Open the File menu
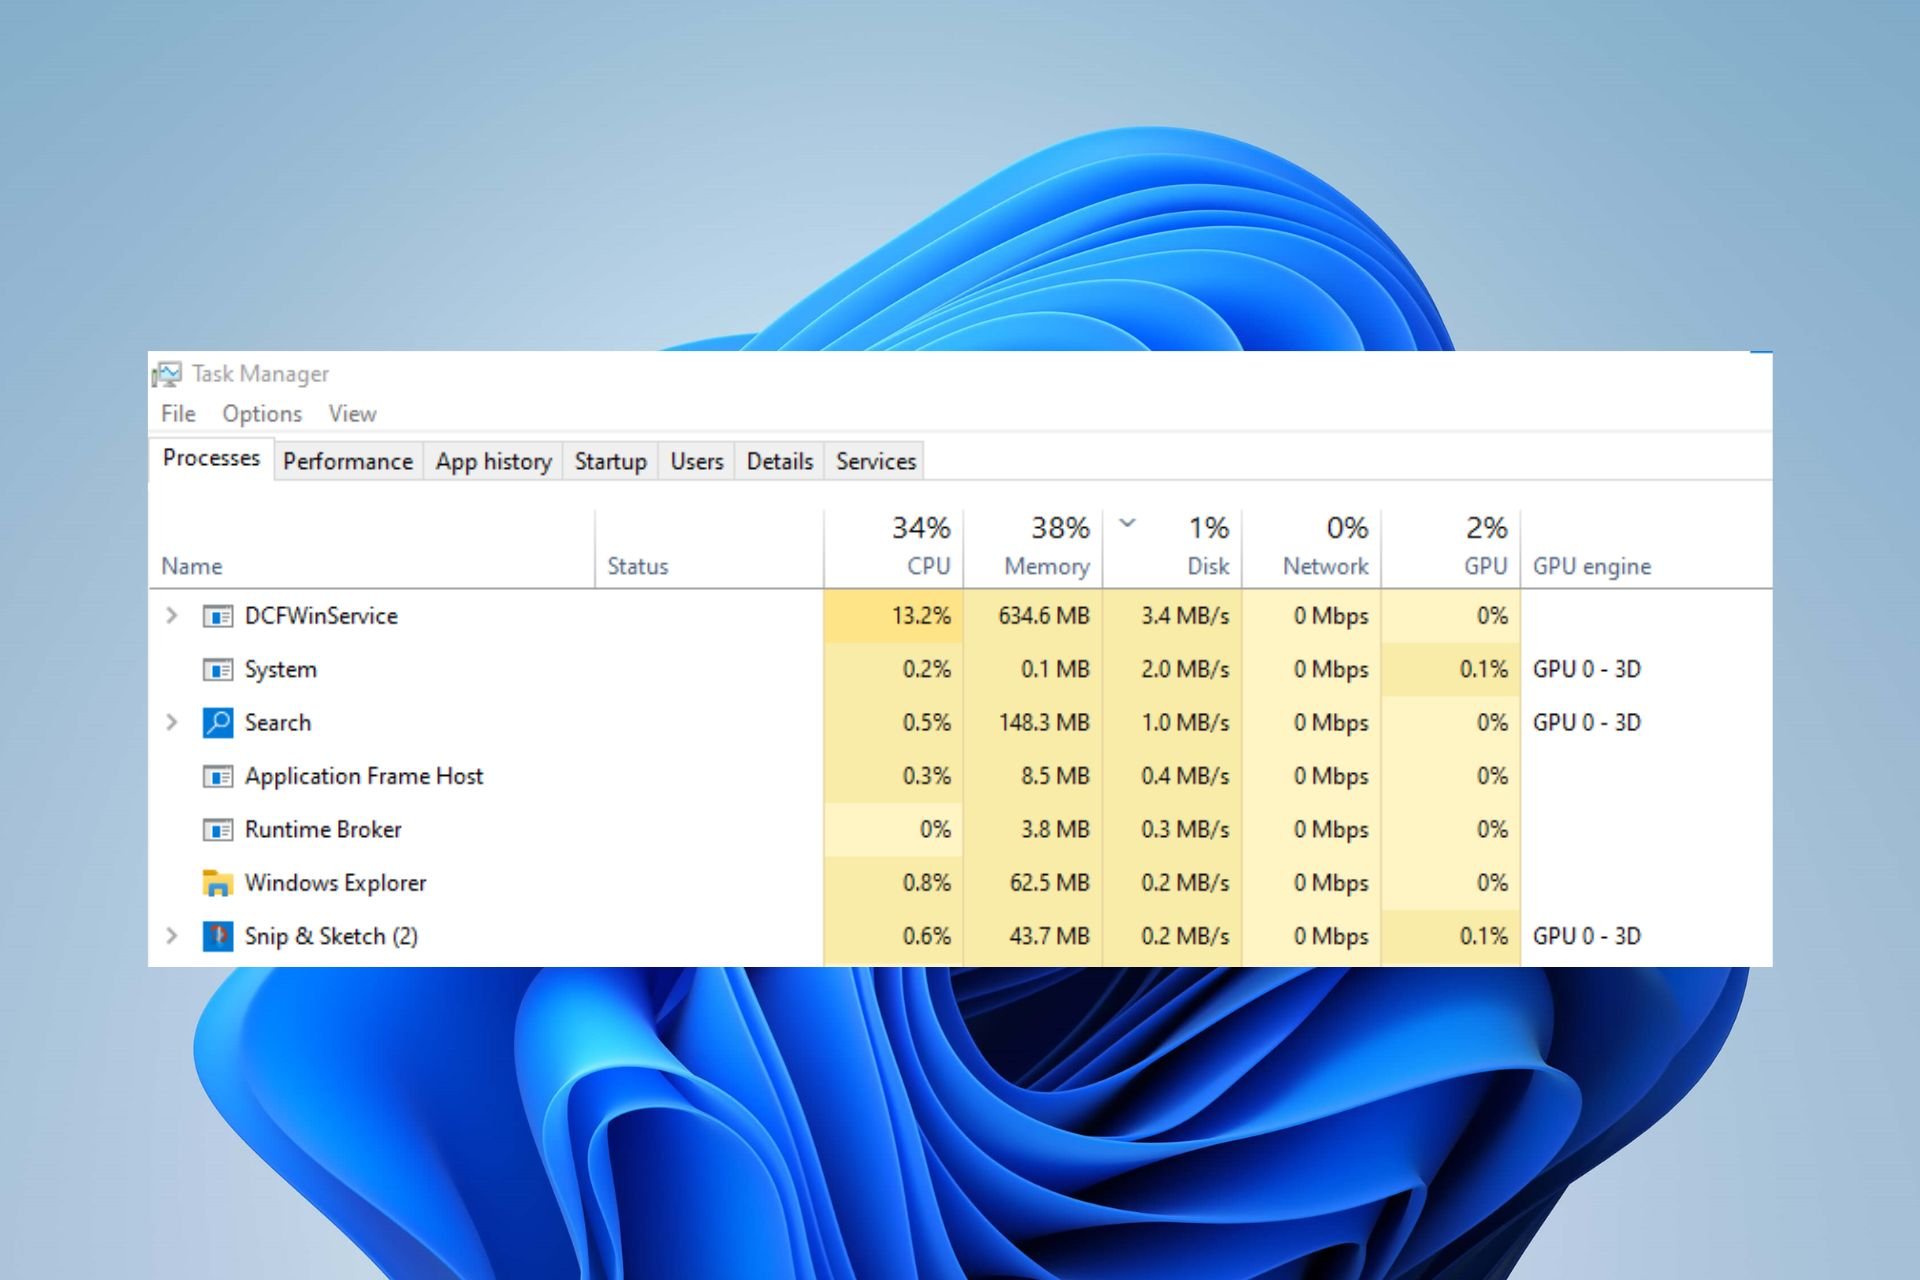1920x1280 pixels. click(x=178, y=414)
